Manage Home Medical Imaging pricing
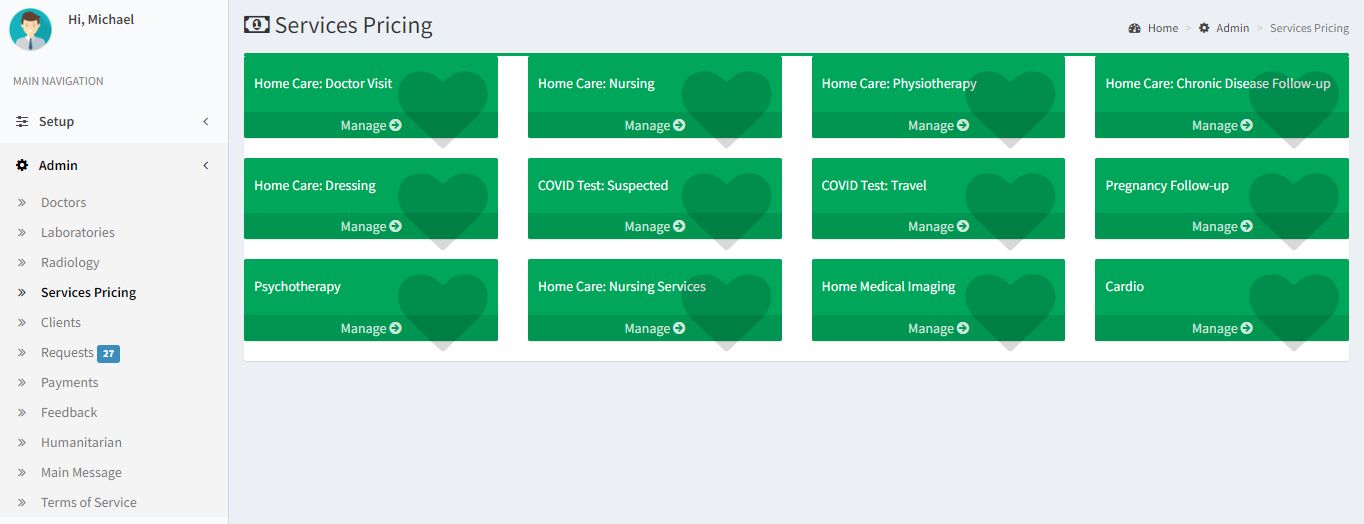 click(938, 328)
